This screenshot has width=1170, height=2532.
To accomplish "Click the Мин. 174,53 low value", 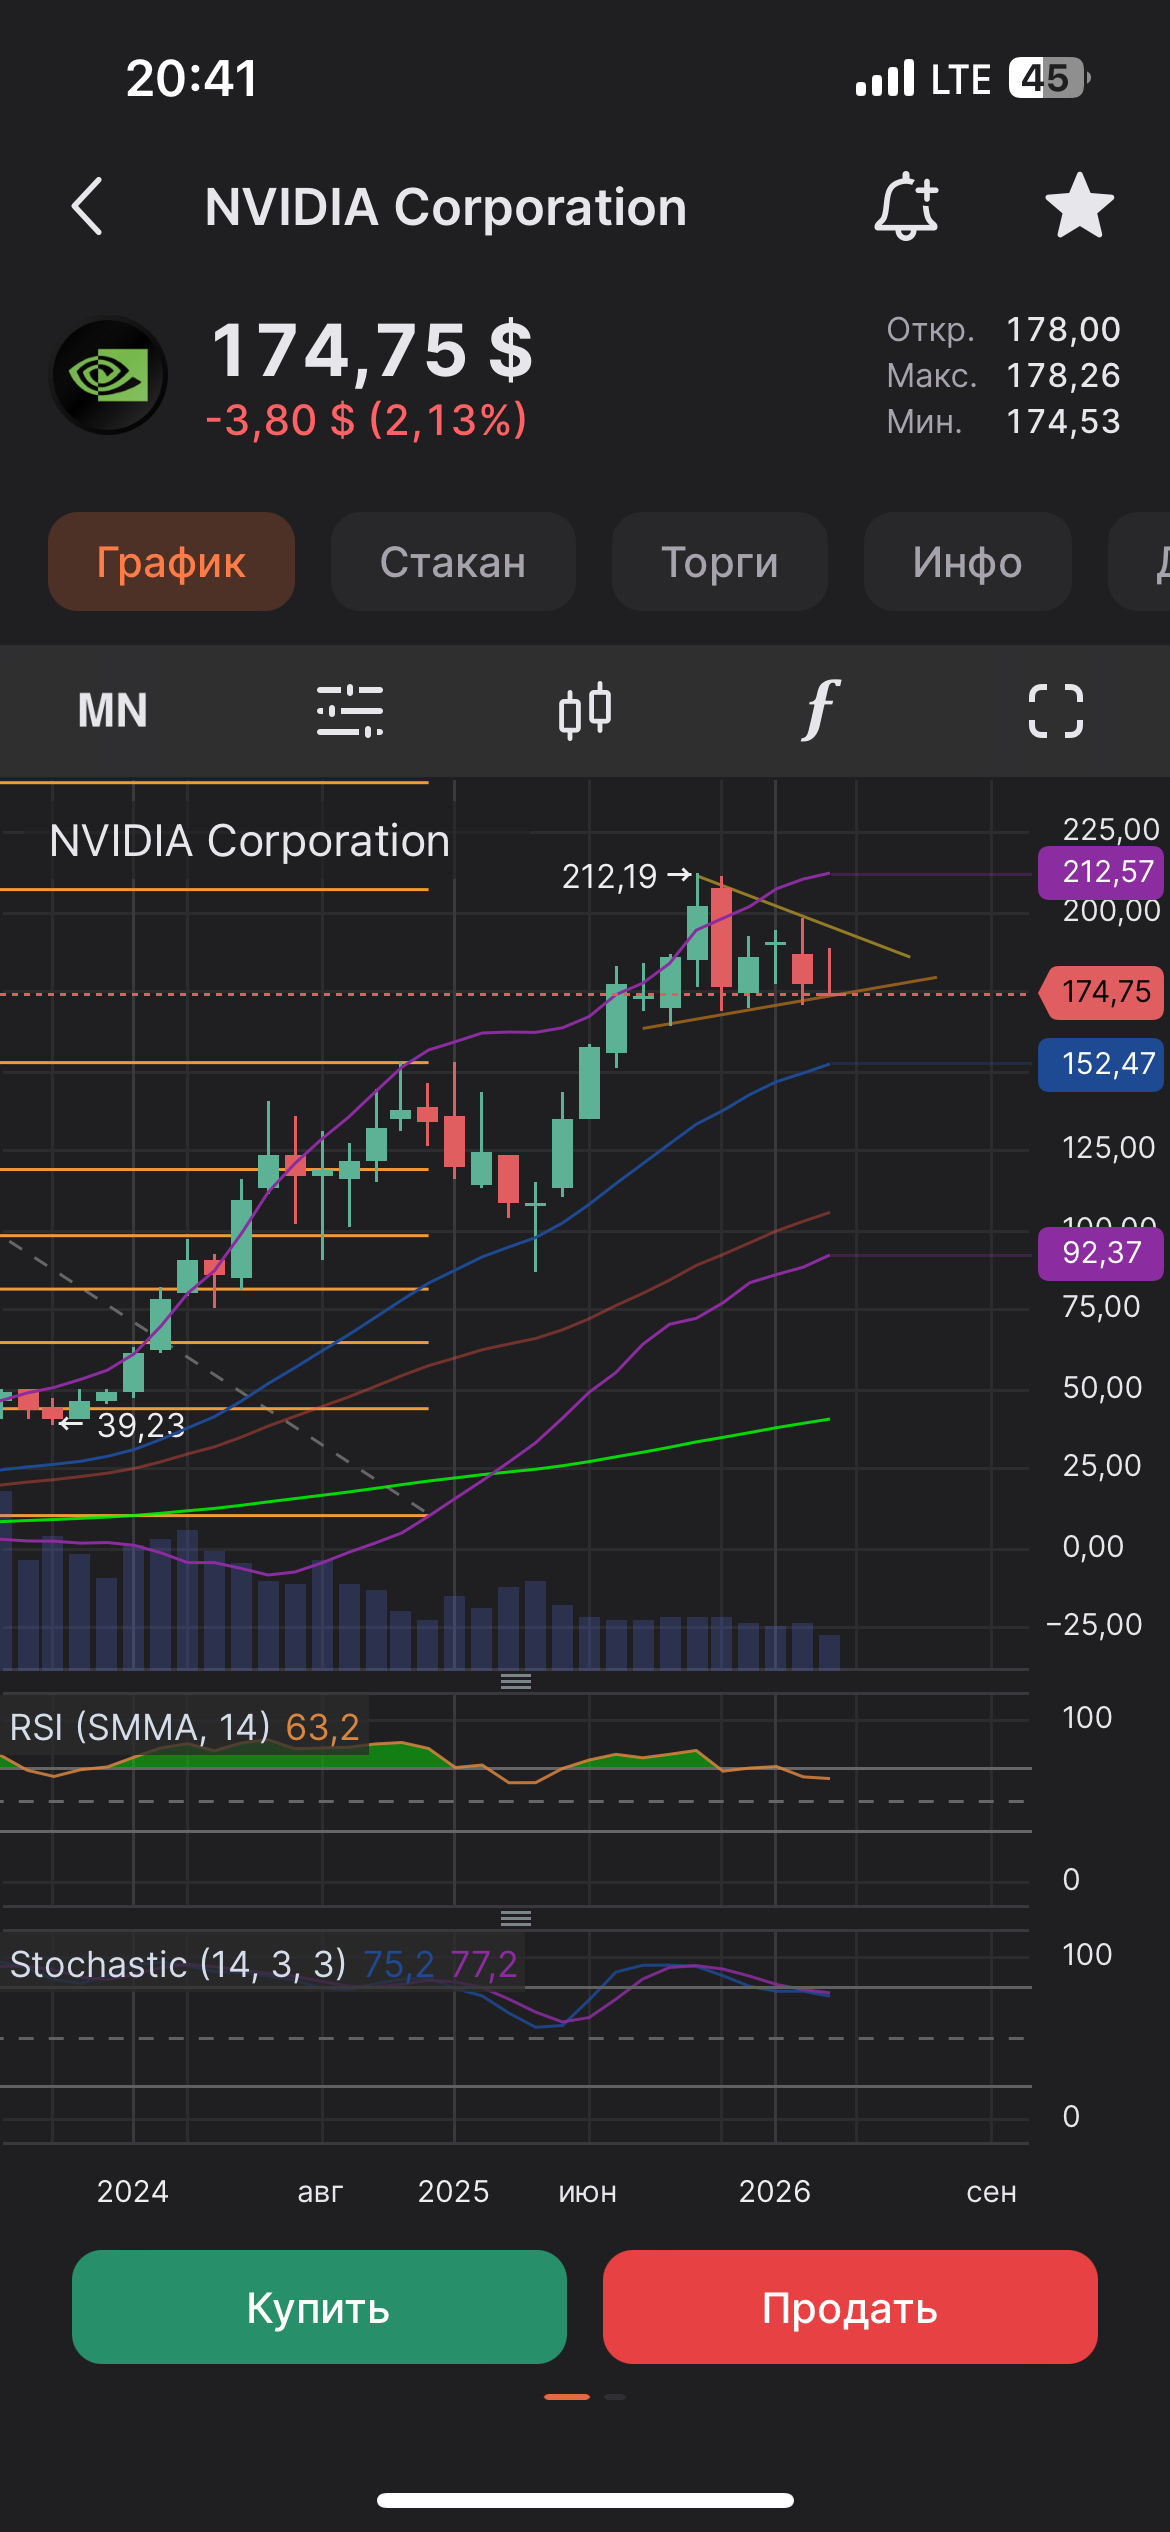I will (x=1003, y=421).
